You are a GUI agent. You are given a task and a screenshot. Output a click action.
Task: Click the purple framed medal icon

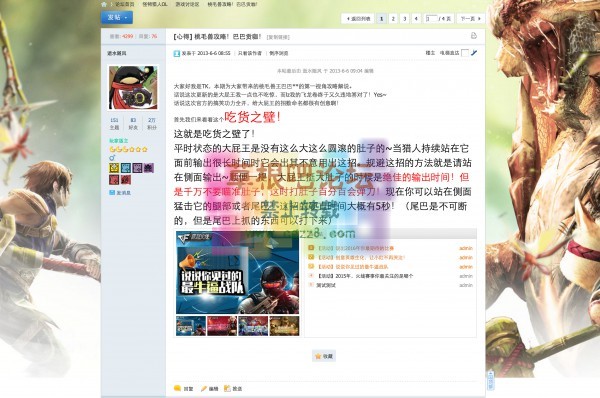137,168
